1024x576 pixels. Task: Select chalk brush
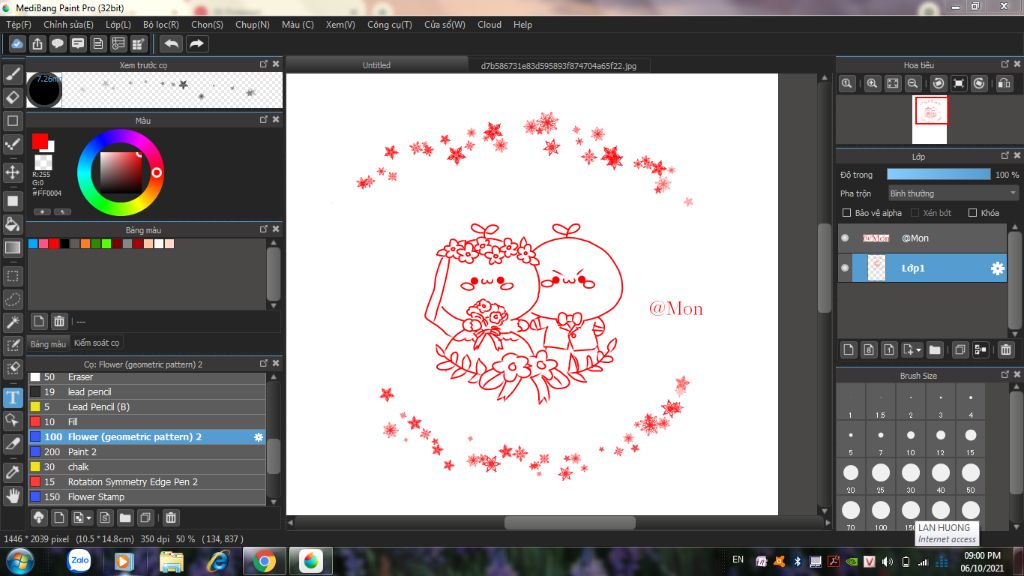147,467
